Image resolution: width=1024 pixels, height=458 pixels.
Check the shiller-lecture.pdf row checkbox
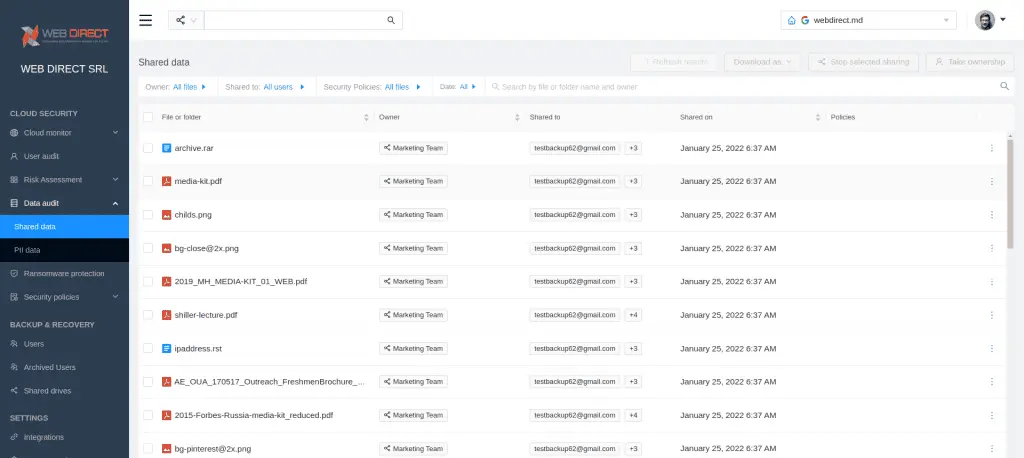pyautogui.click(x=148, y=315)
